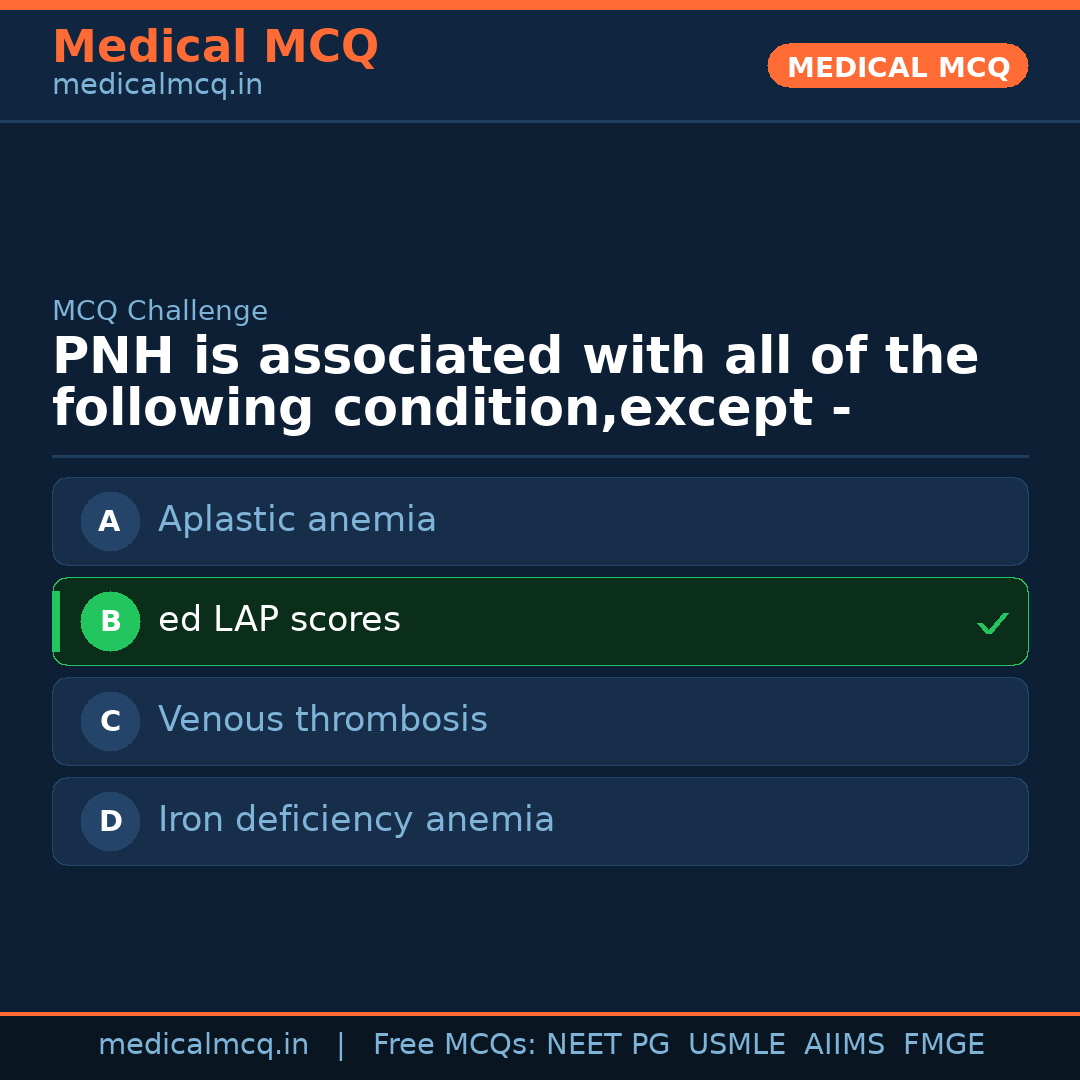Image resolution: width=1080 pixels, height=1080 pixels.
Task: Click the green checkmark icon
Action: [x=992, y=624]
